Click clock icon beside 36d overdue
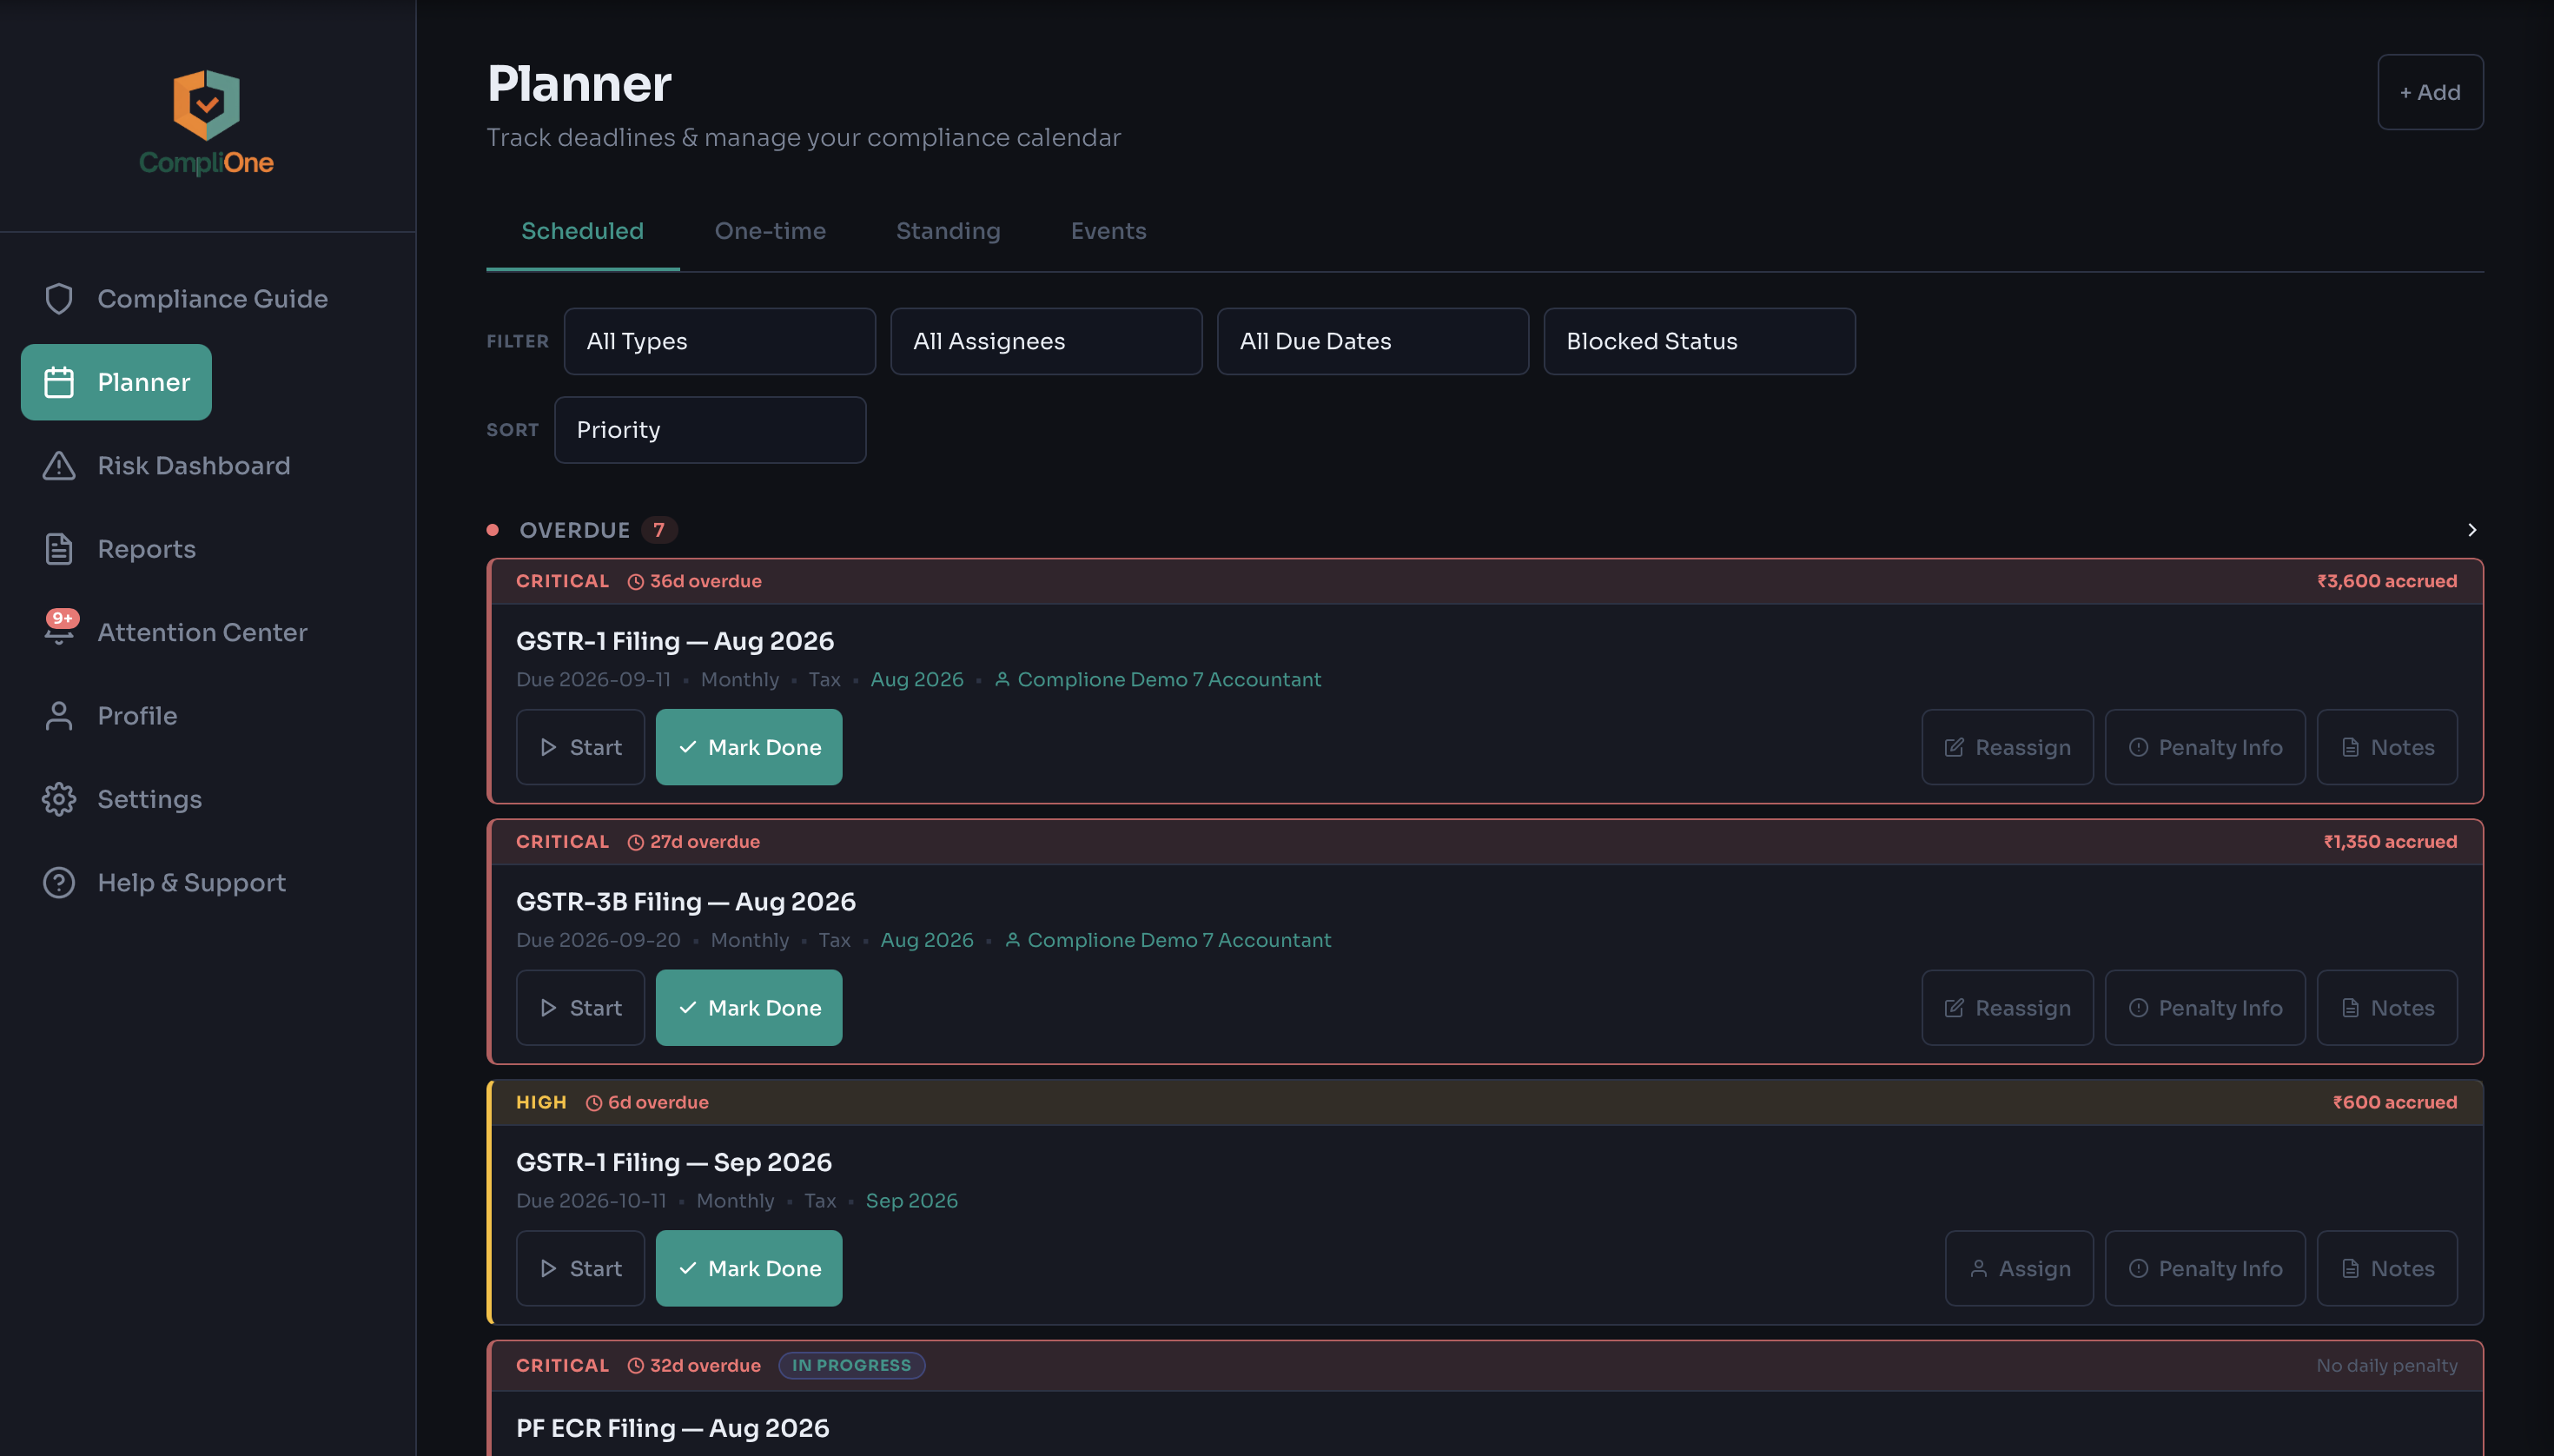2554x1456 pixels. (x=635, y=582)
